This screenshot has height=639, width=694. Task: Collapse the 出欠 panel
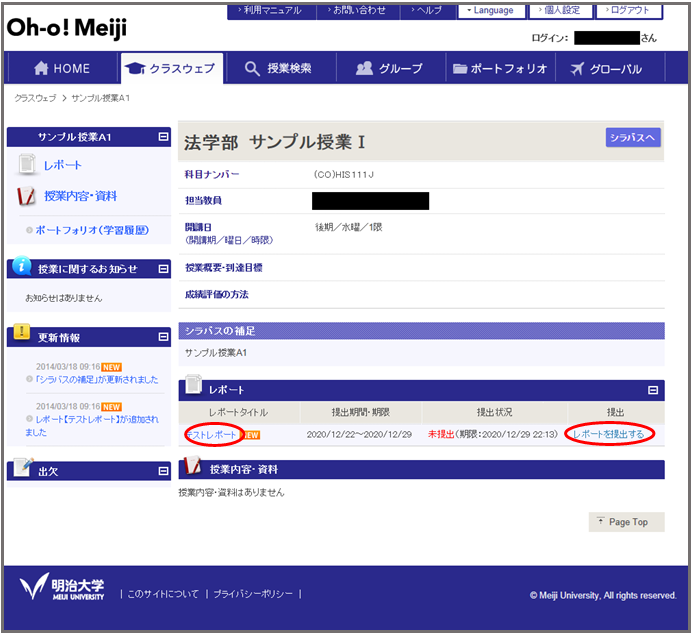(x=163, y=471)
